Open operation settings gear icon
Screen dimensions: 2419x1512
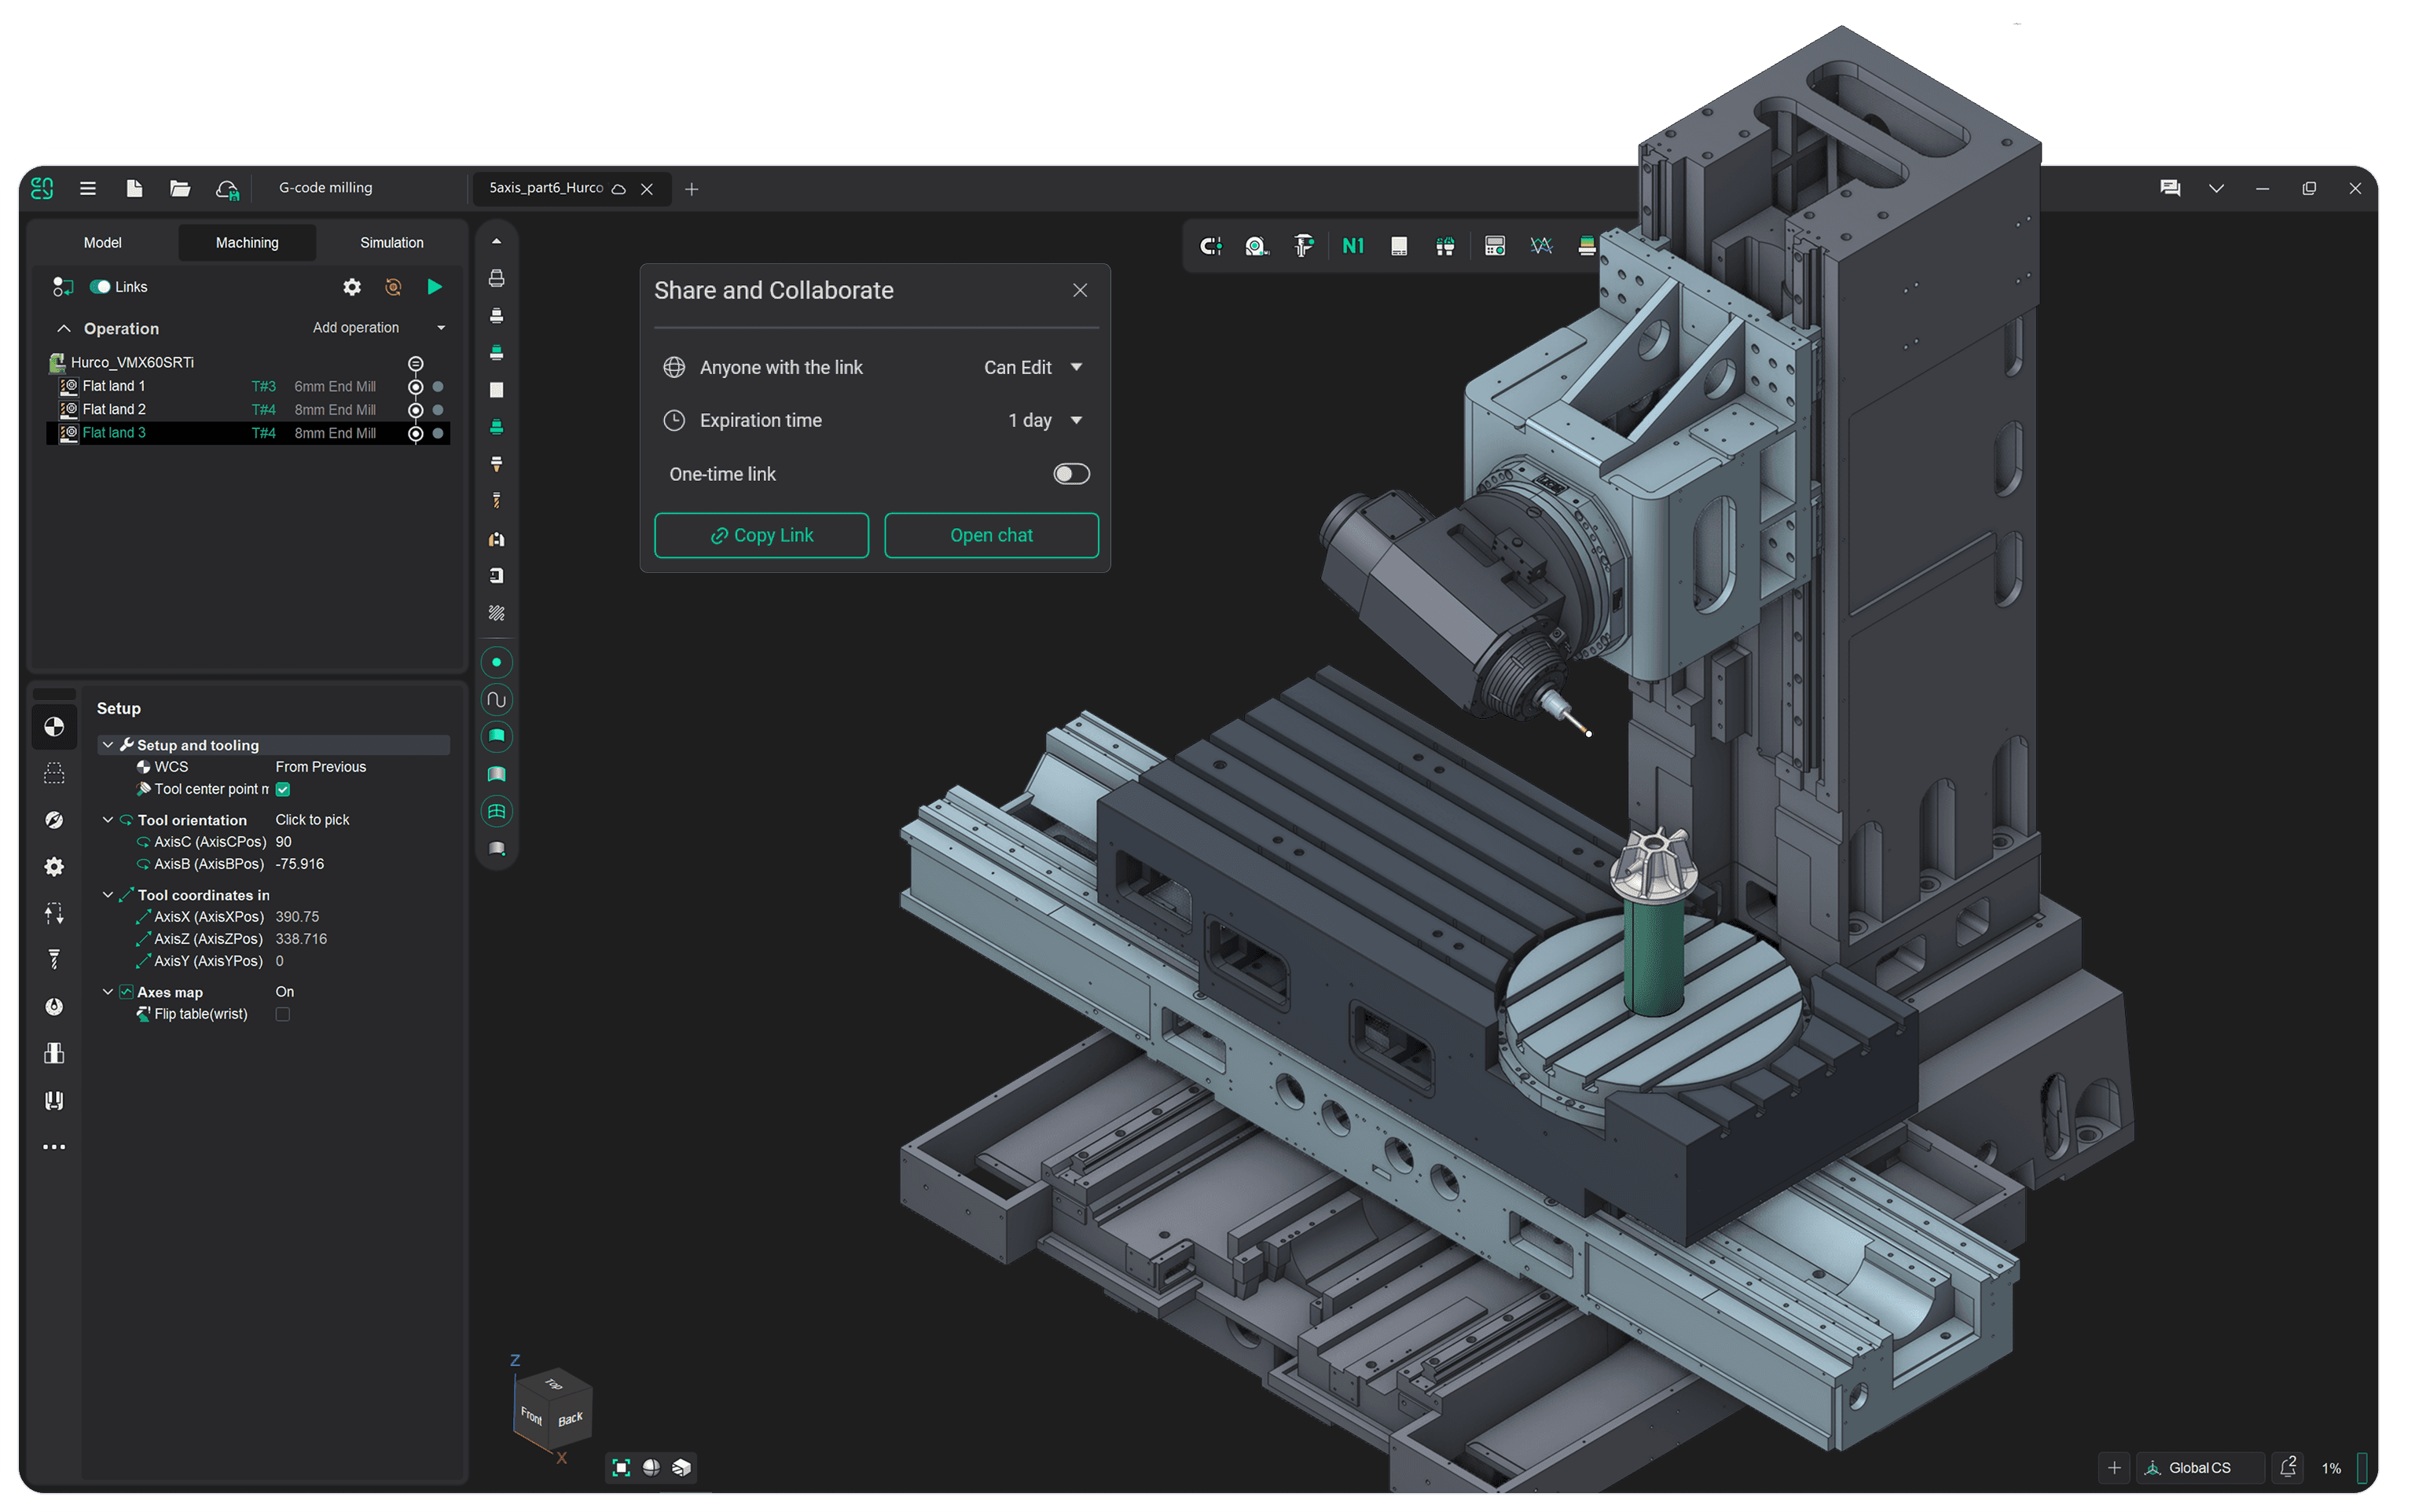[352, 287]
